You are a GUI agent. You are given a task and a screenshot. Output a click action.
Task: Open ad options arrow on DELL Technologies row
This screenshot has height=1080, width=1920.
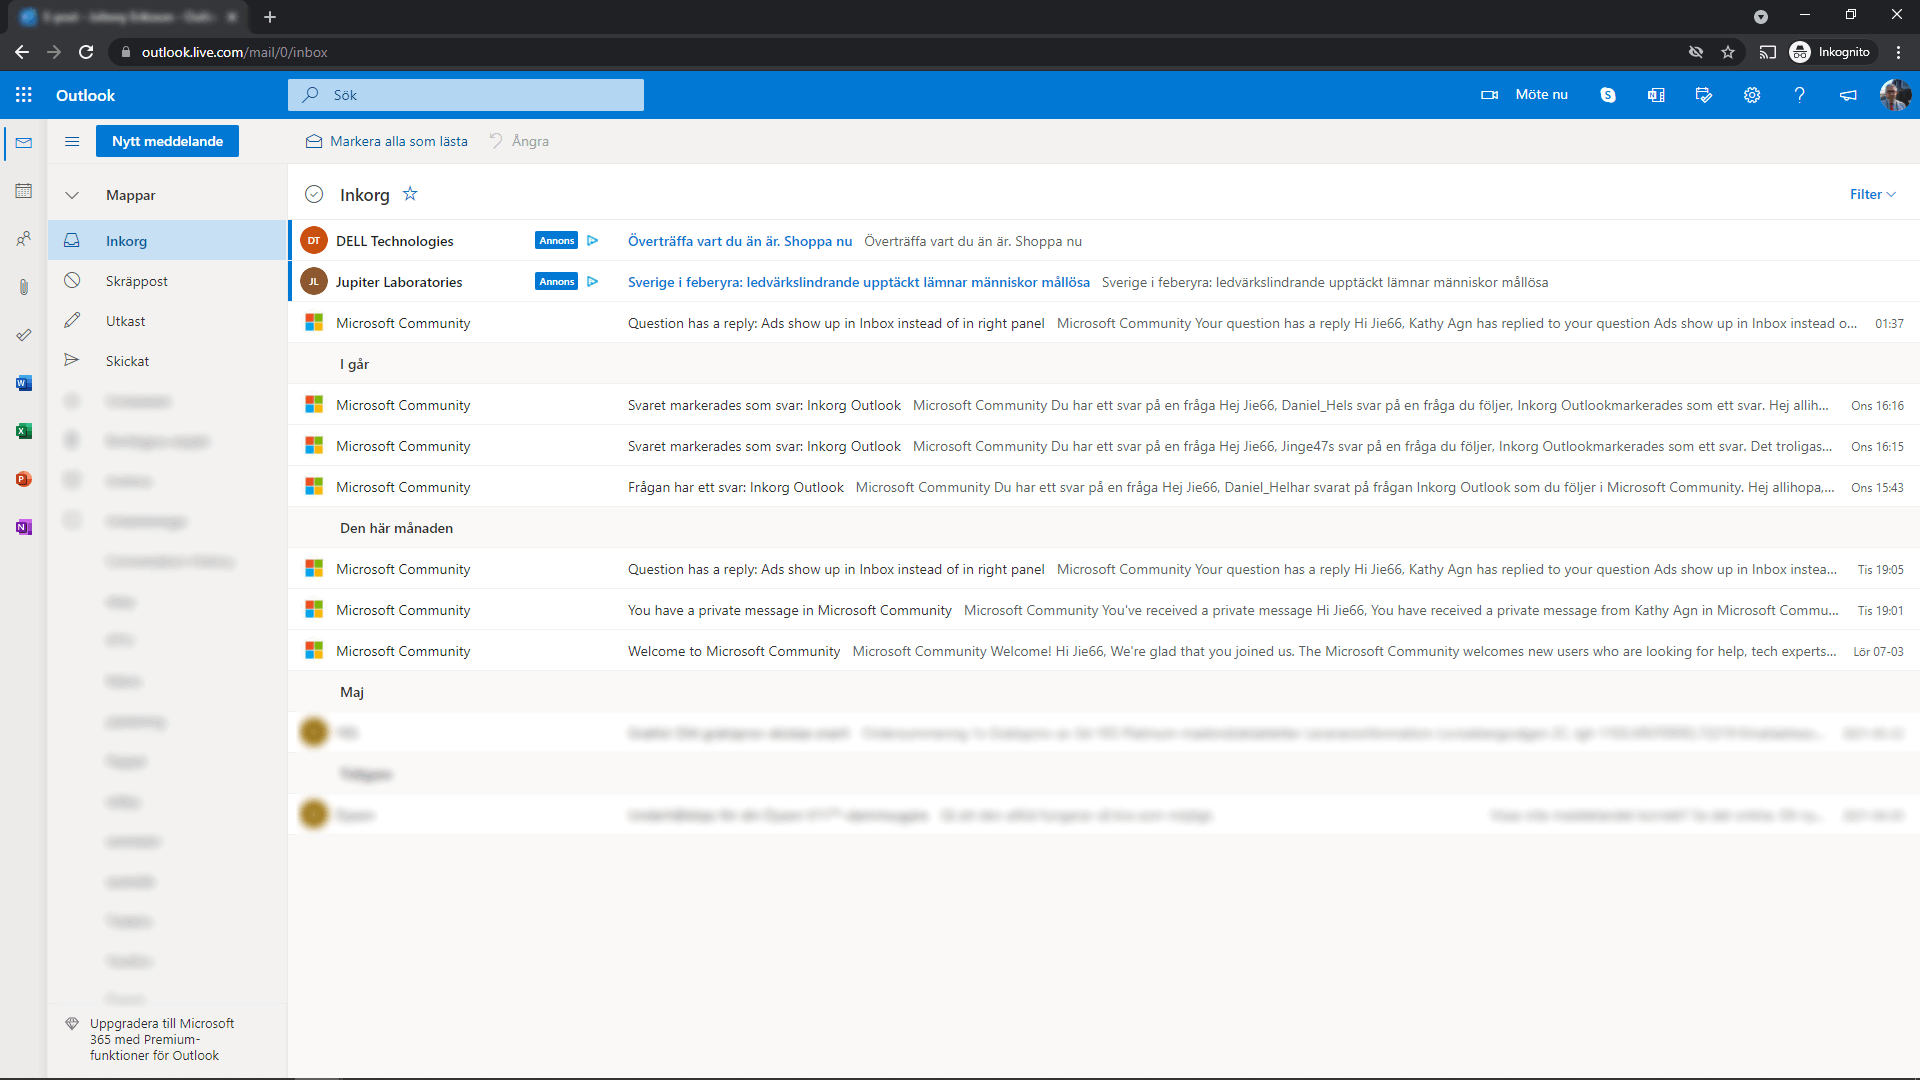pyautogui.click(x=592, y=241)
